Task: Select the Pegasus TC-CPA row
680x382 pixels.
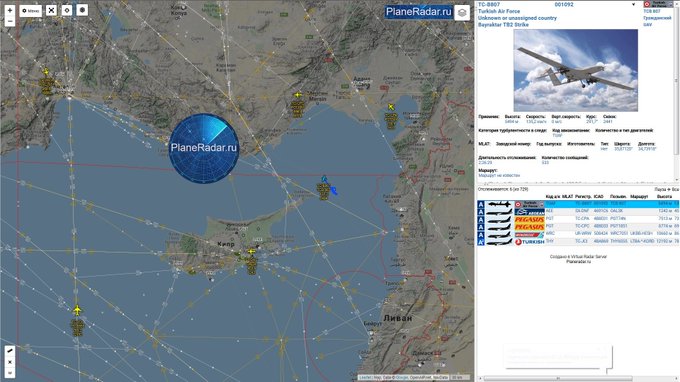Action: (x=578, y=219)
